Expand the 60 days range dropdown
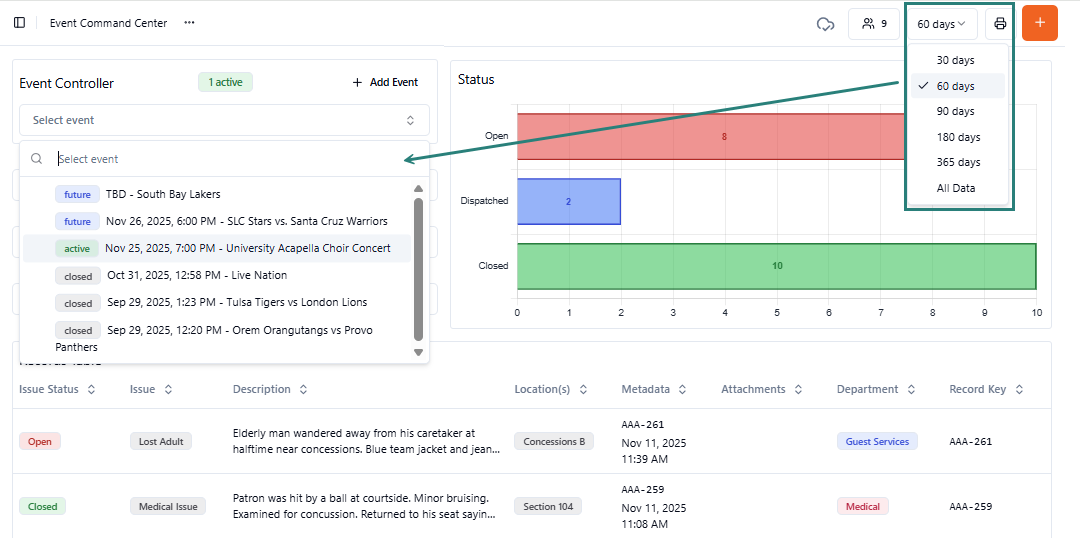 point(941,24)
